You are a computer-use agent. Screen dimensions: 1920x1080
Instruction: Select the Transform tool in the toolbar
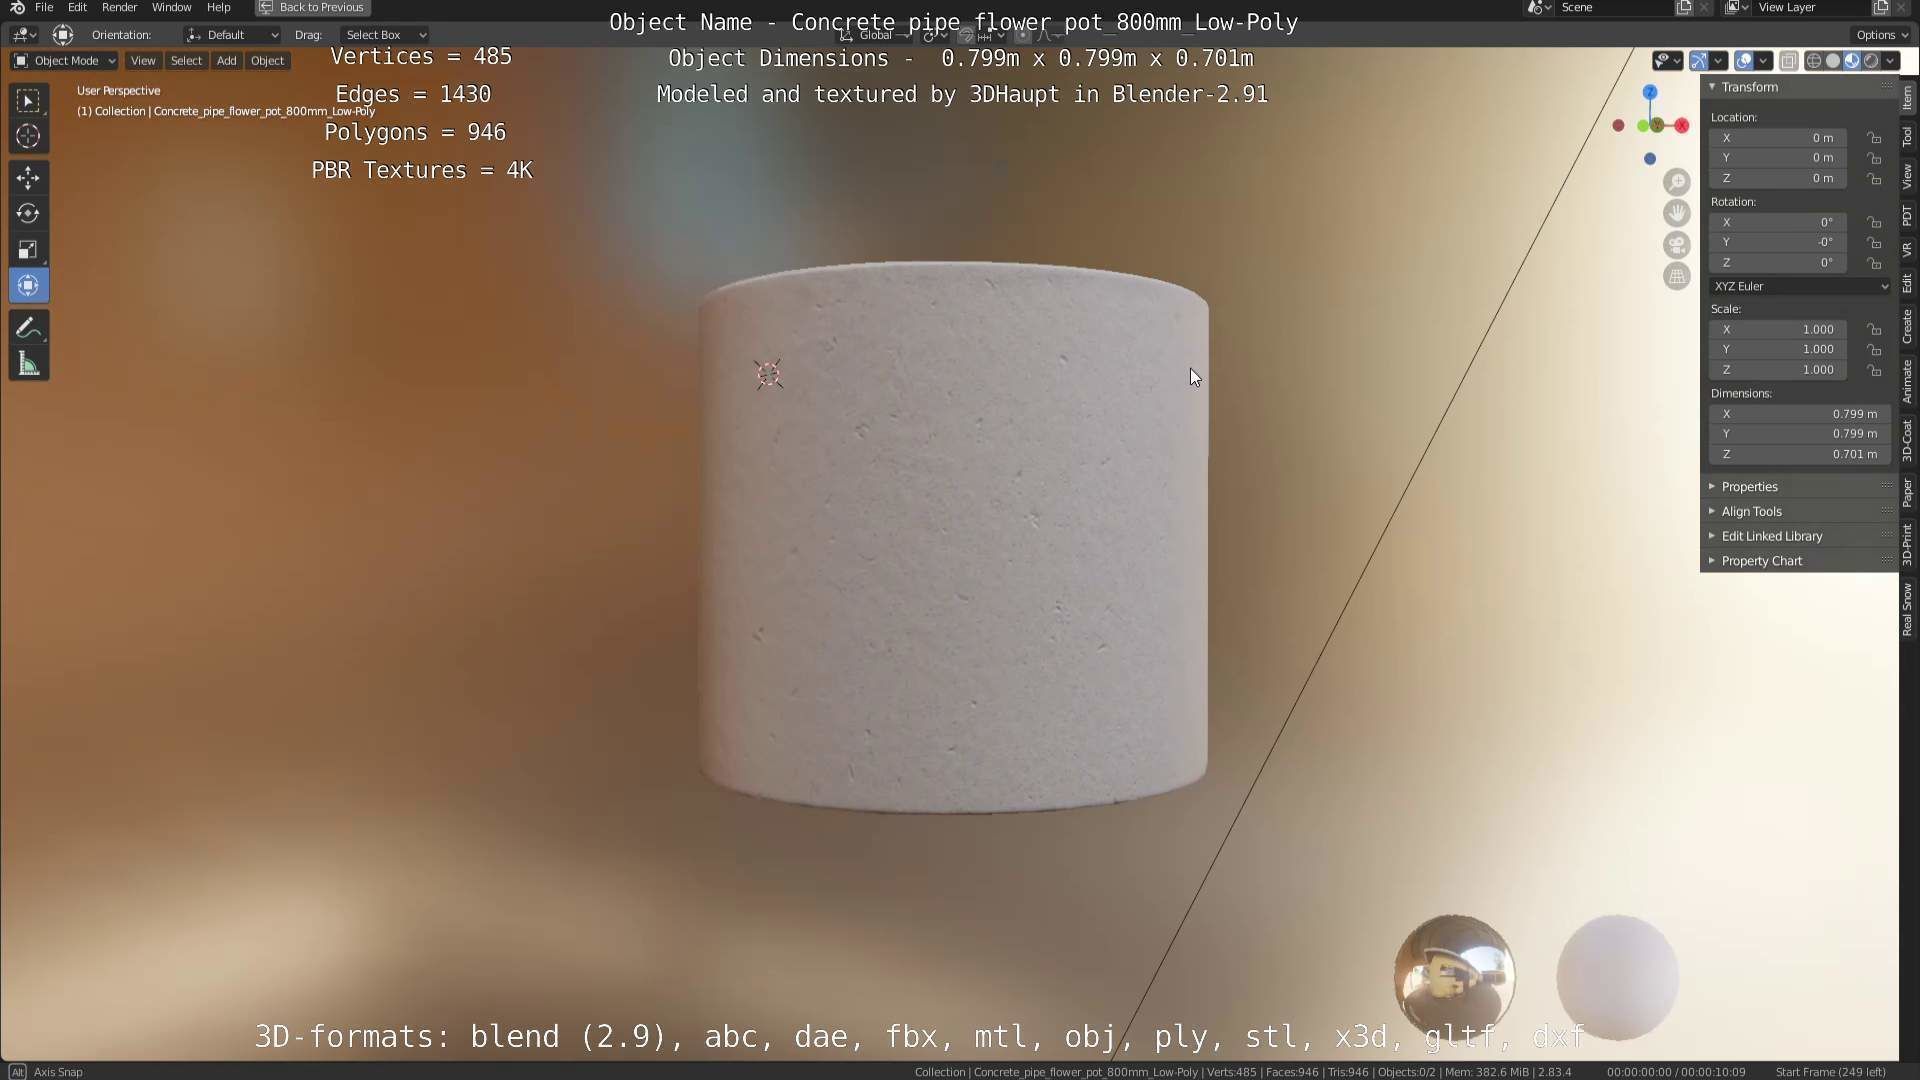point(28,286)
